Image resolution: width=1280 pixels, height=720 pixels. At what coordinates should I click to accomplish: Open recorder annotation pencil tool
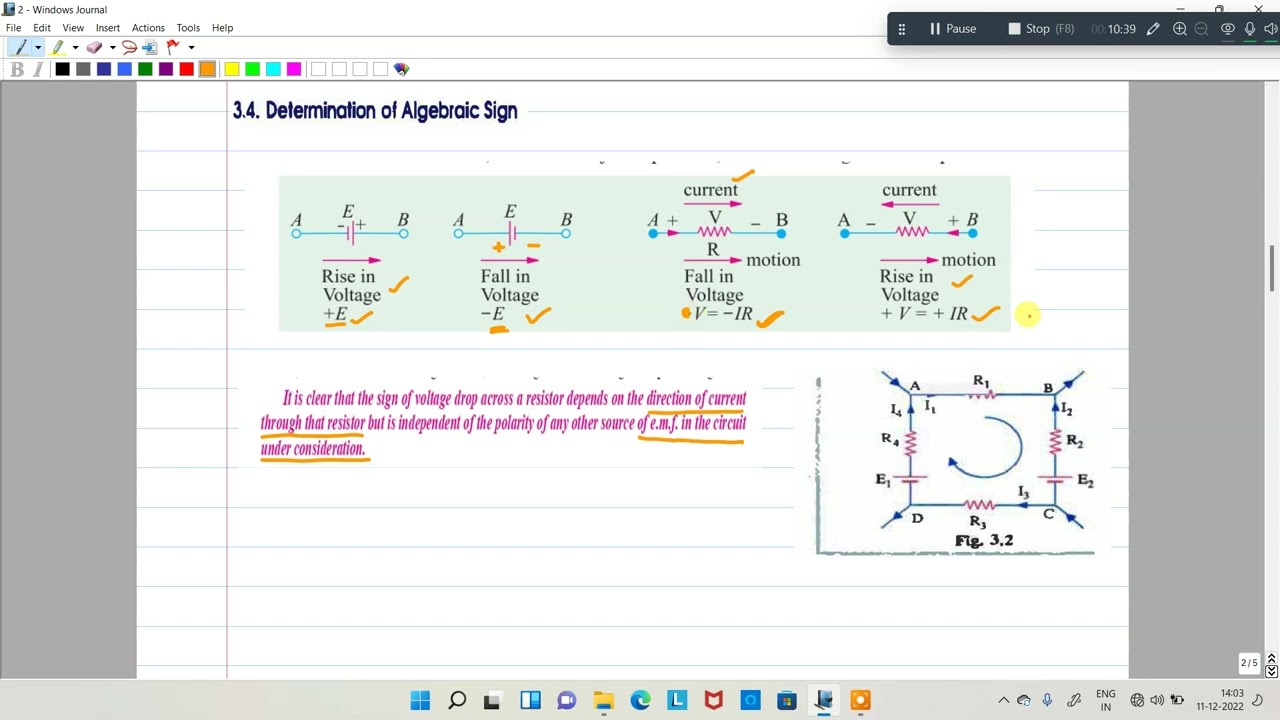tap(1153, 29)
